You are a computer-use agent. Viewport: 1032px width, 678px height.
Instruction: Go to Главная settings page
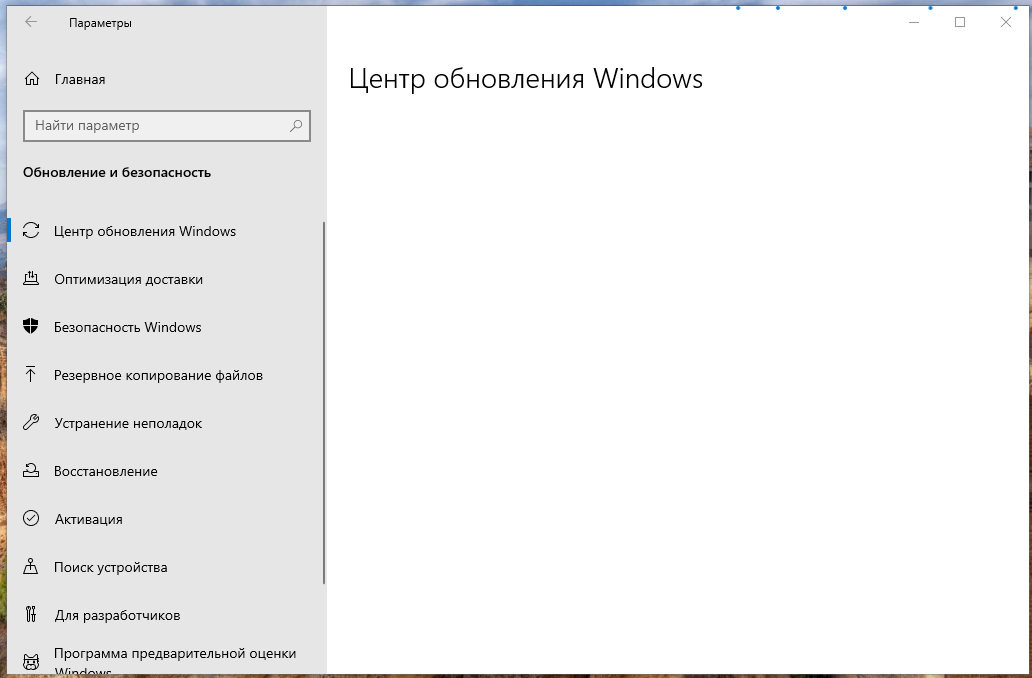pyautogui.click(x=80, y=79)
